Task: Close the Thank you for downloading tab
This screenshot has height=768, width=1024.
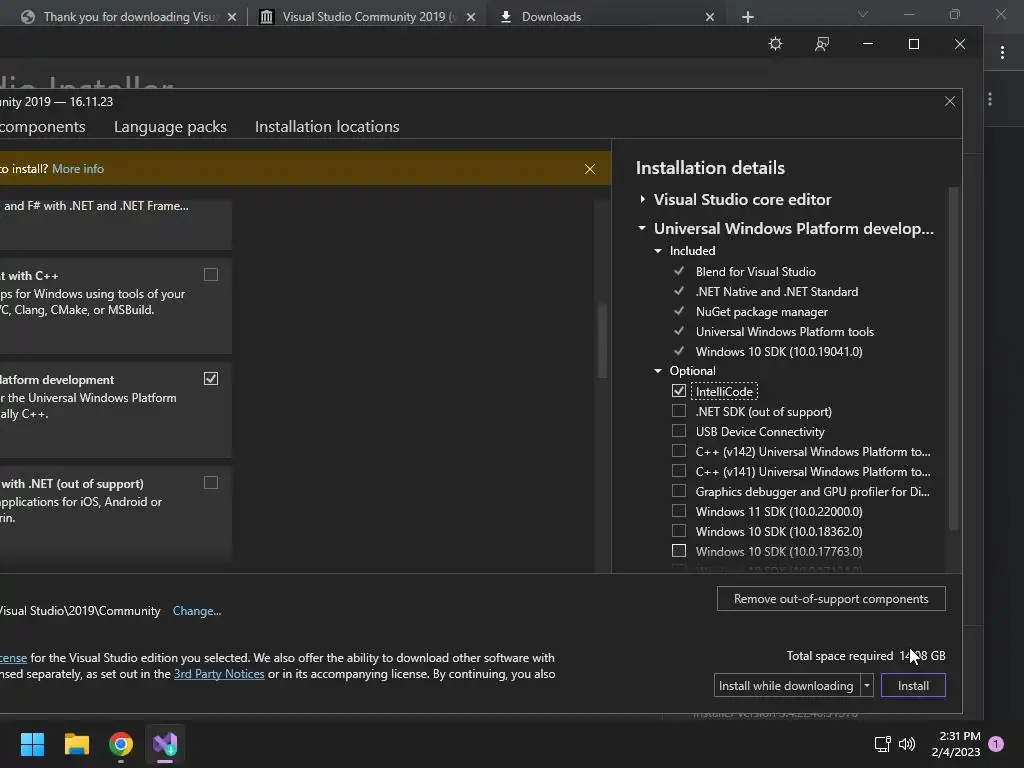Action: 232,17
